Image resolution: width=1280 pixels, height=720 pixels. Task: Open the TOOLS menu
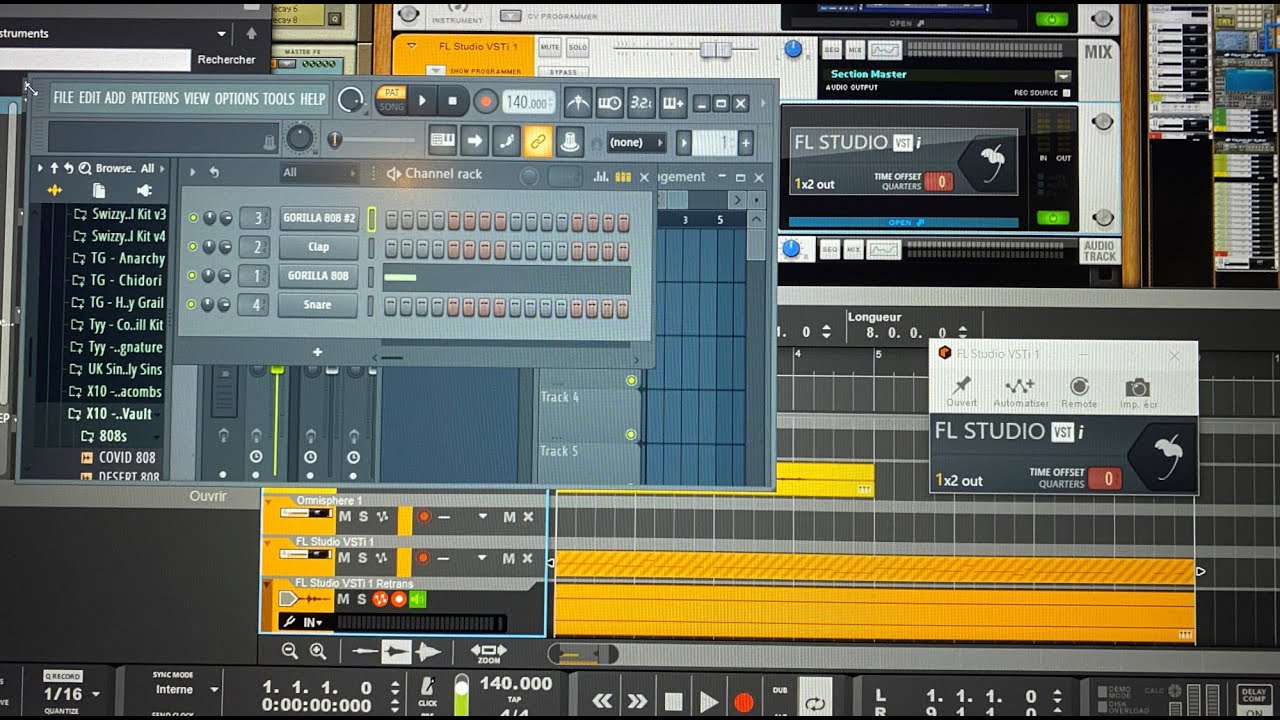(x=279, y=98)
